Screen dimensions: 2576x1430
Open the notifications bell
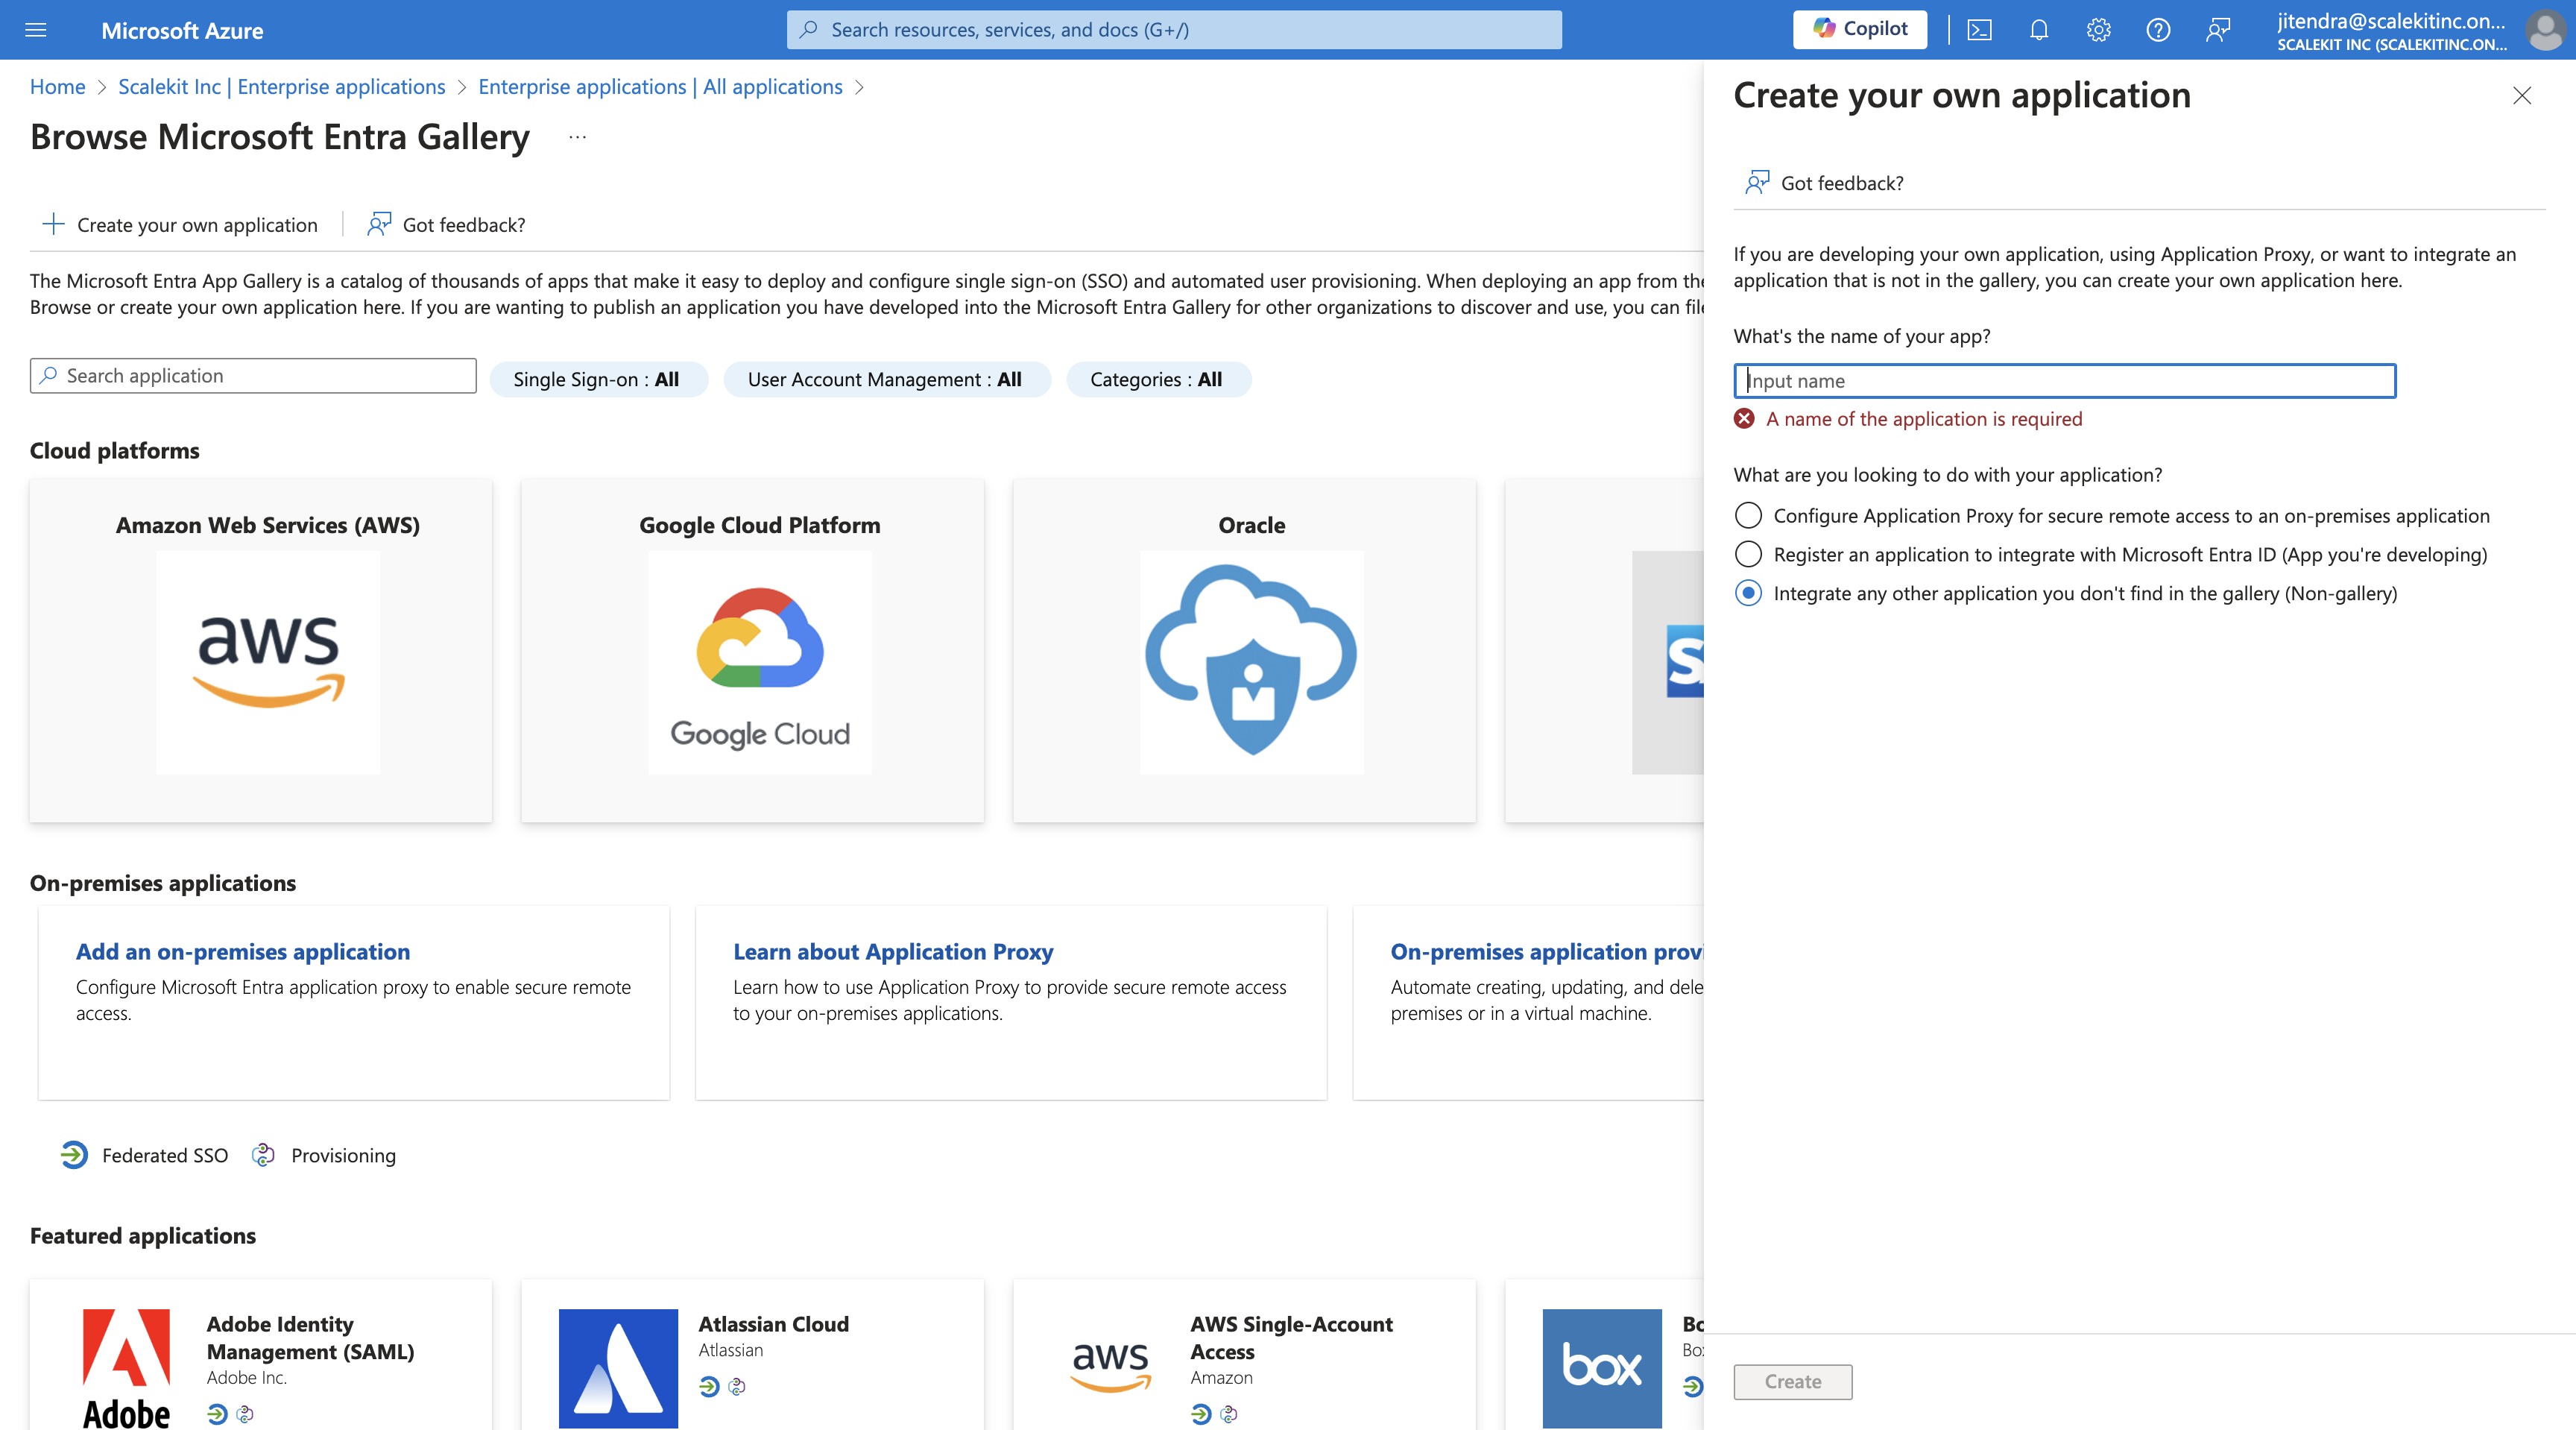click(x=2039, y=30)
